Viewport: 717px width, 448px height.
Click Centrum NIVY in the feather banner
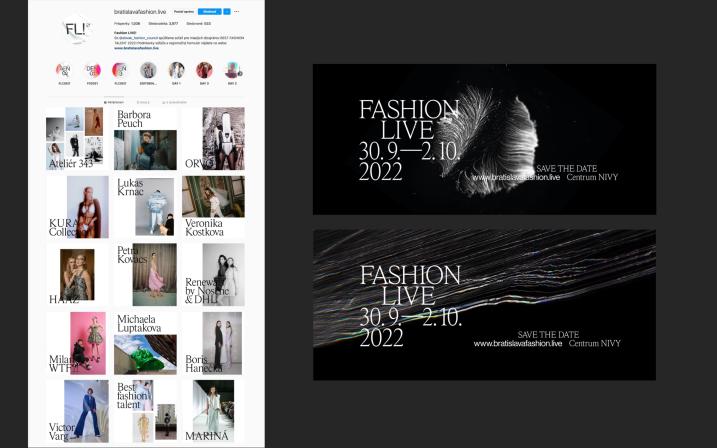tap(592, 177)
